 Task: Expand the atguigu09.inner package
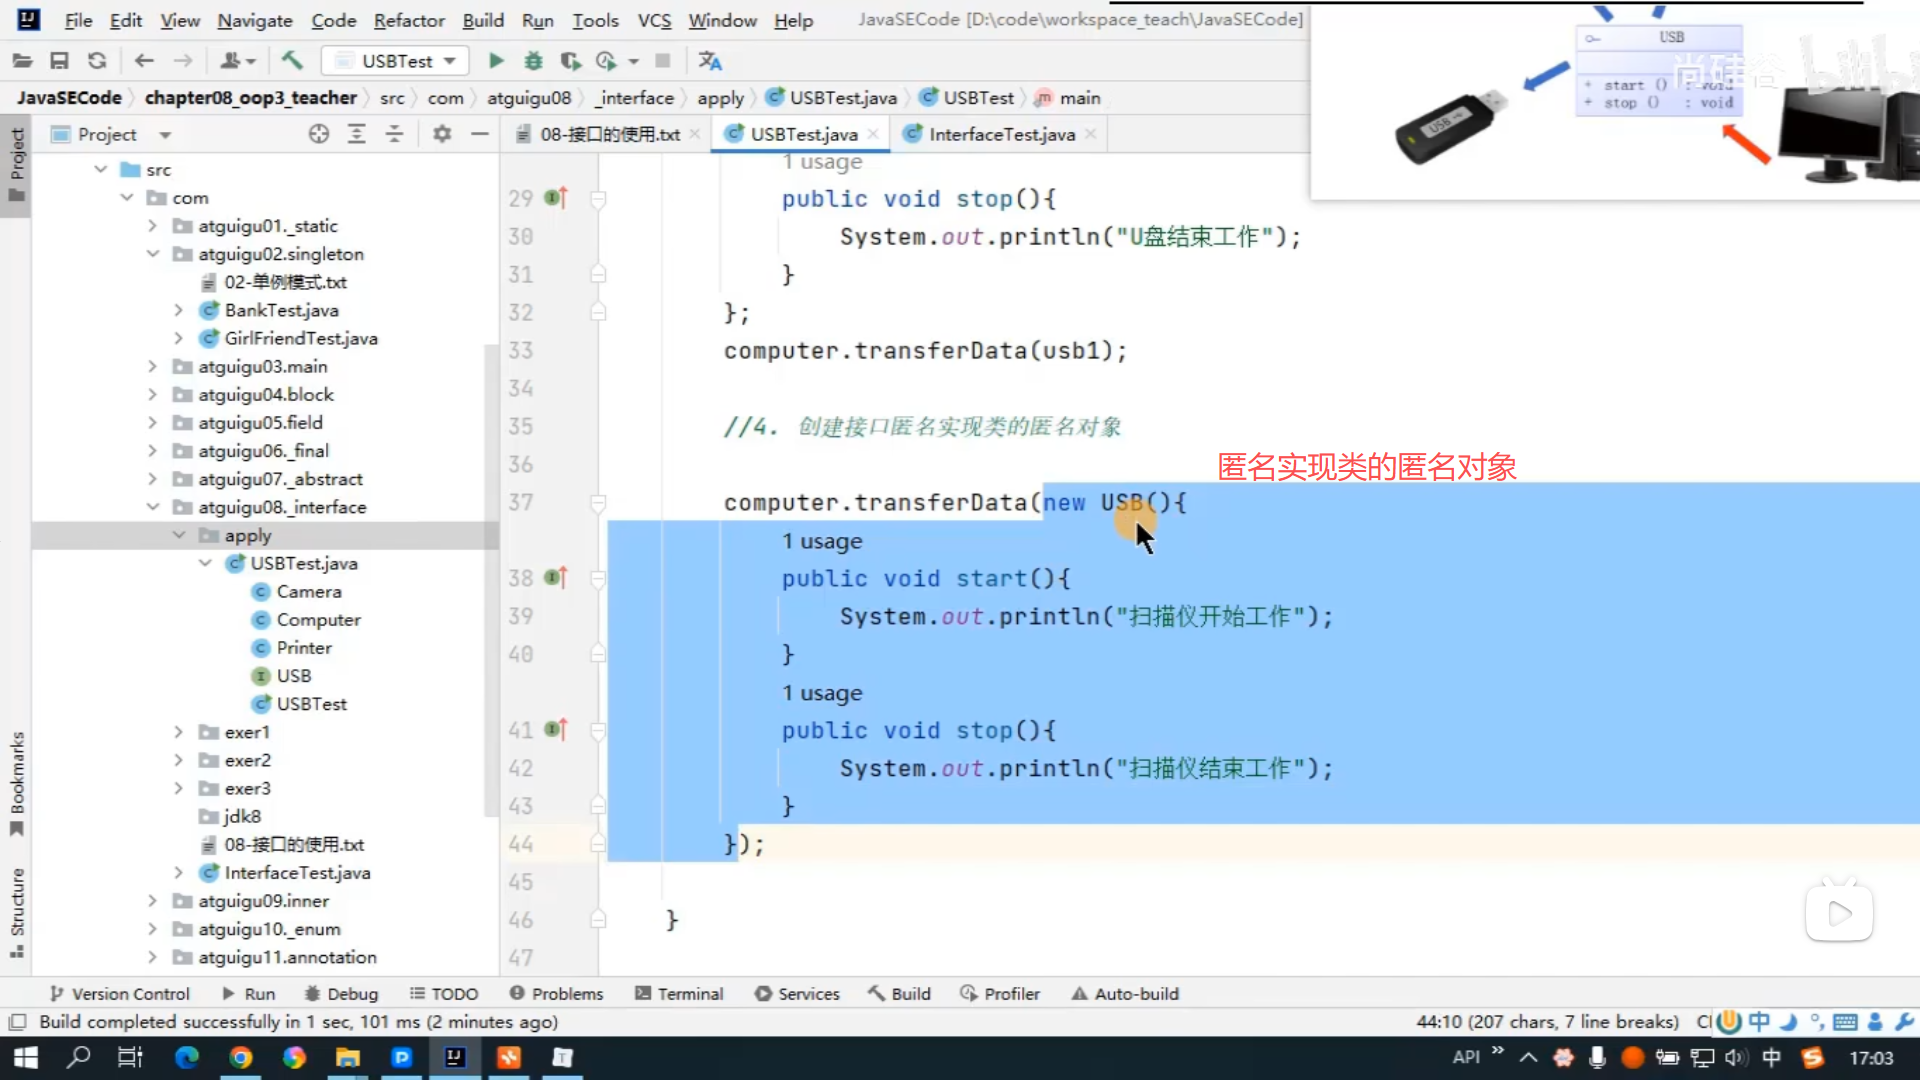153,901
